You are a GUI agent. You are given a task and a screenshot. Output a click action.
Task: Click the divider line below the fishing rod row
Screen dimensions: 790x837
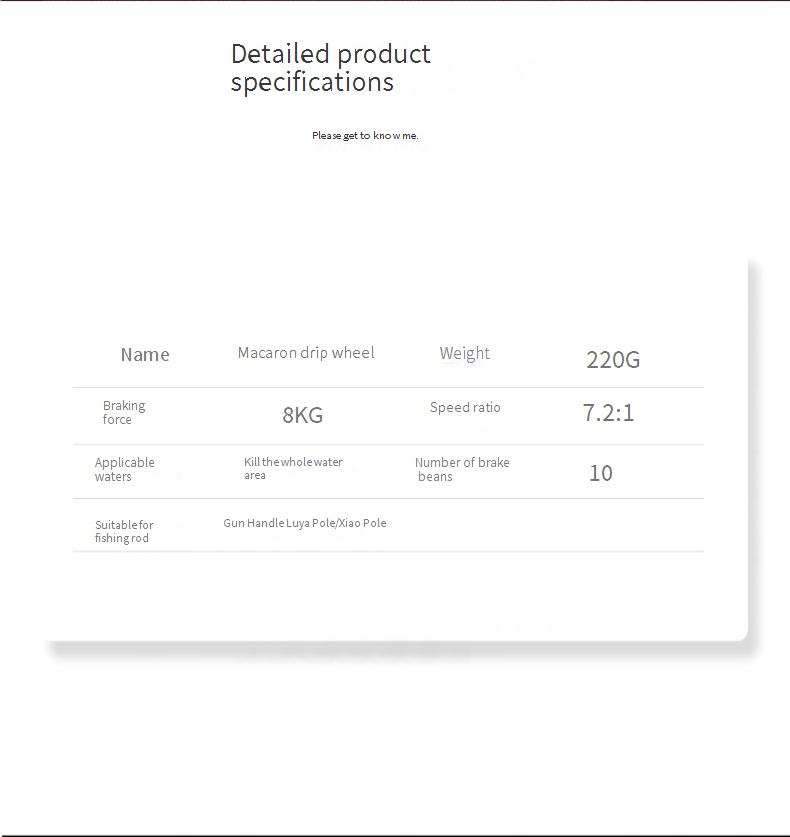coord(388,551)
